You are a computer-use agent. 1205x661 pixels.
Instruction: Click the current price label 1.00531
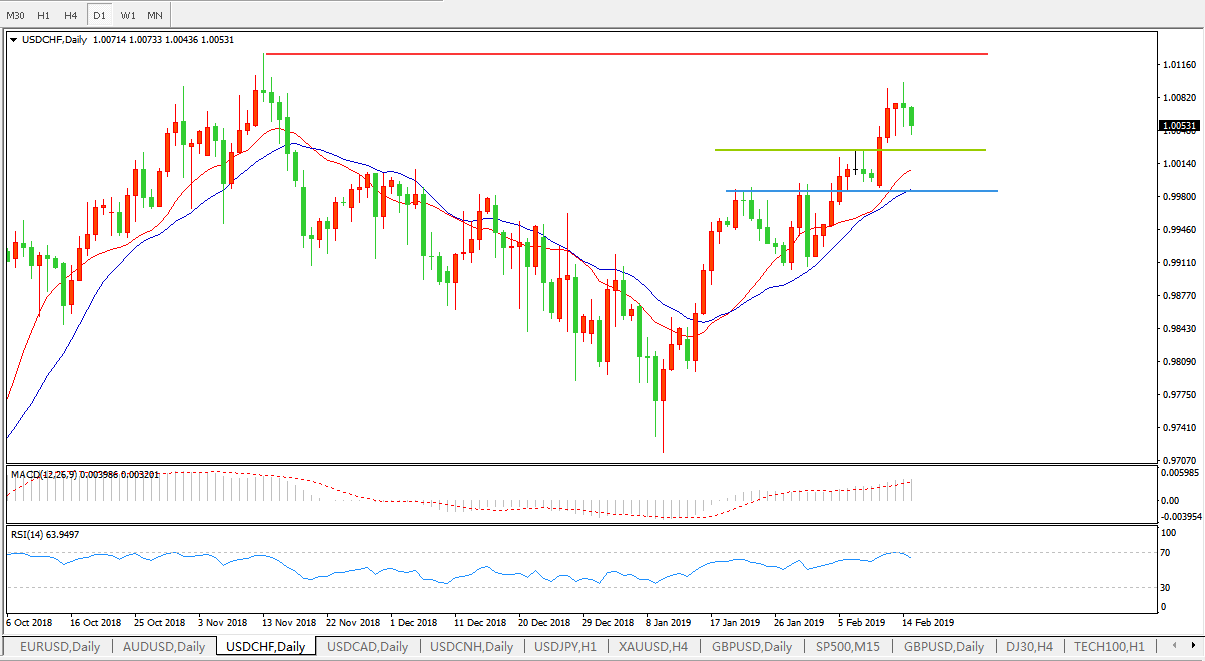(1178, 126)
